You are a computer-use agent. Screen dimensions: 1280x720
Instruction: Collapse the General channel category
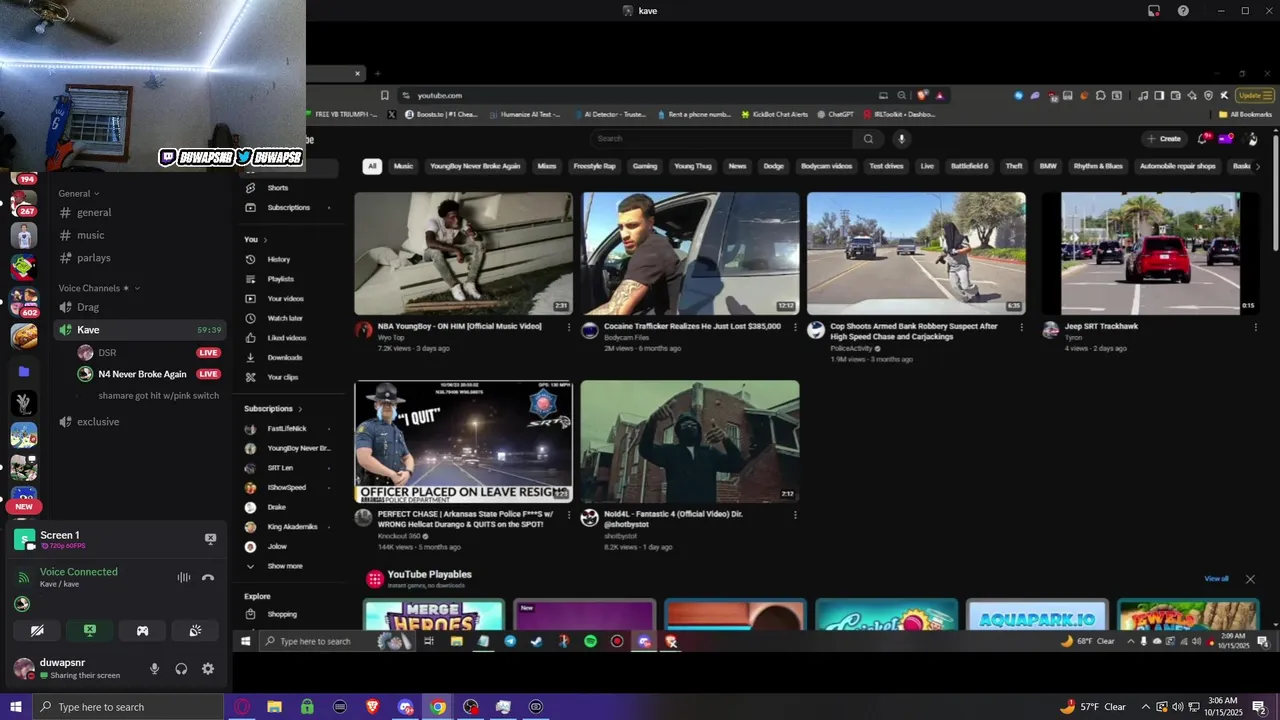[x=78, y=193]
